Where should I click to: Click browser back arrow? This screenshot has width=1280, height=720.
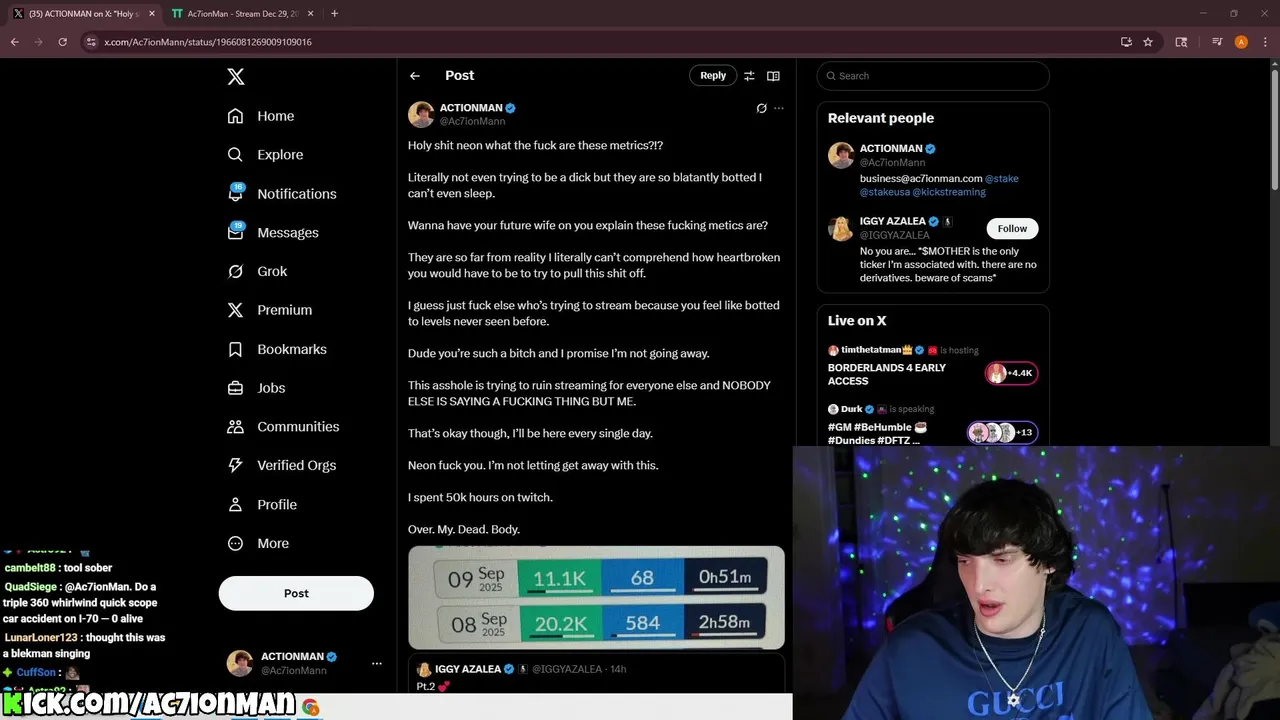coord(15,42)
